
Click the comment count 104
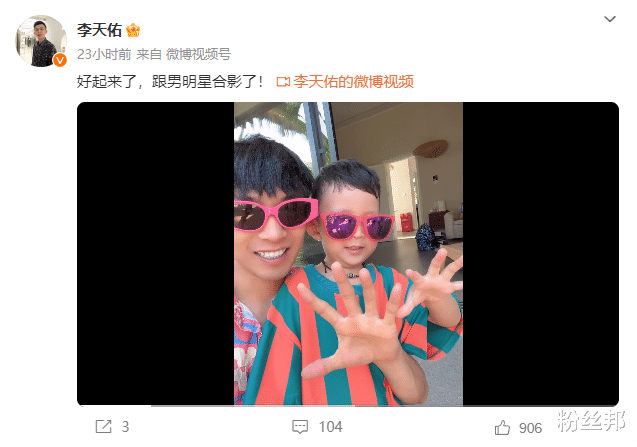[x=330, y=427]
